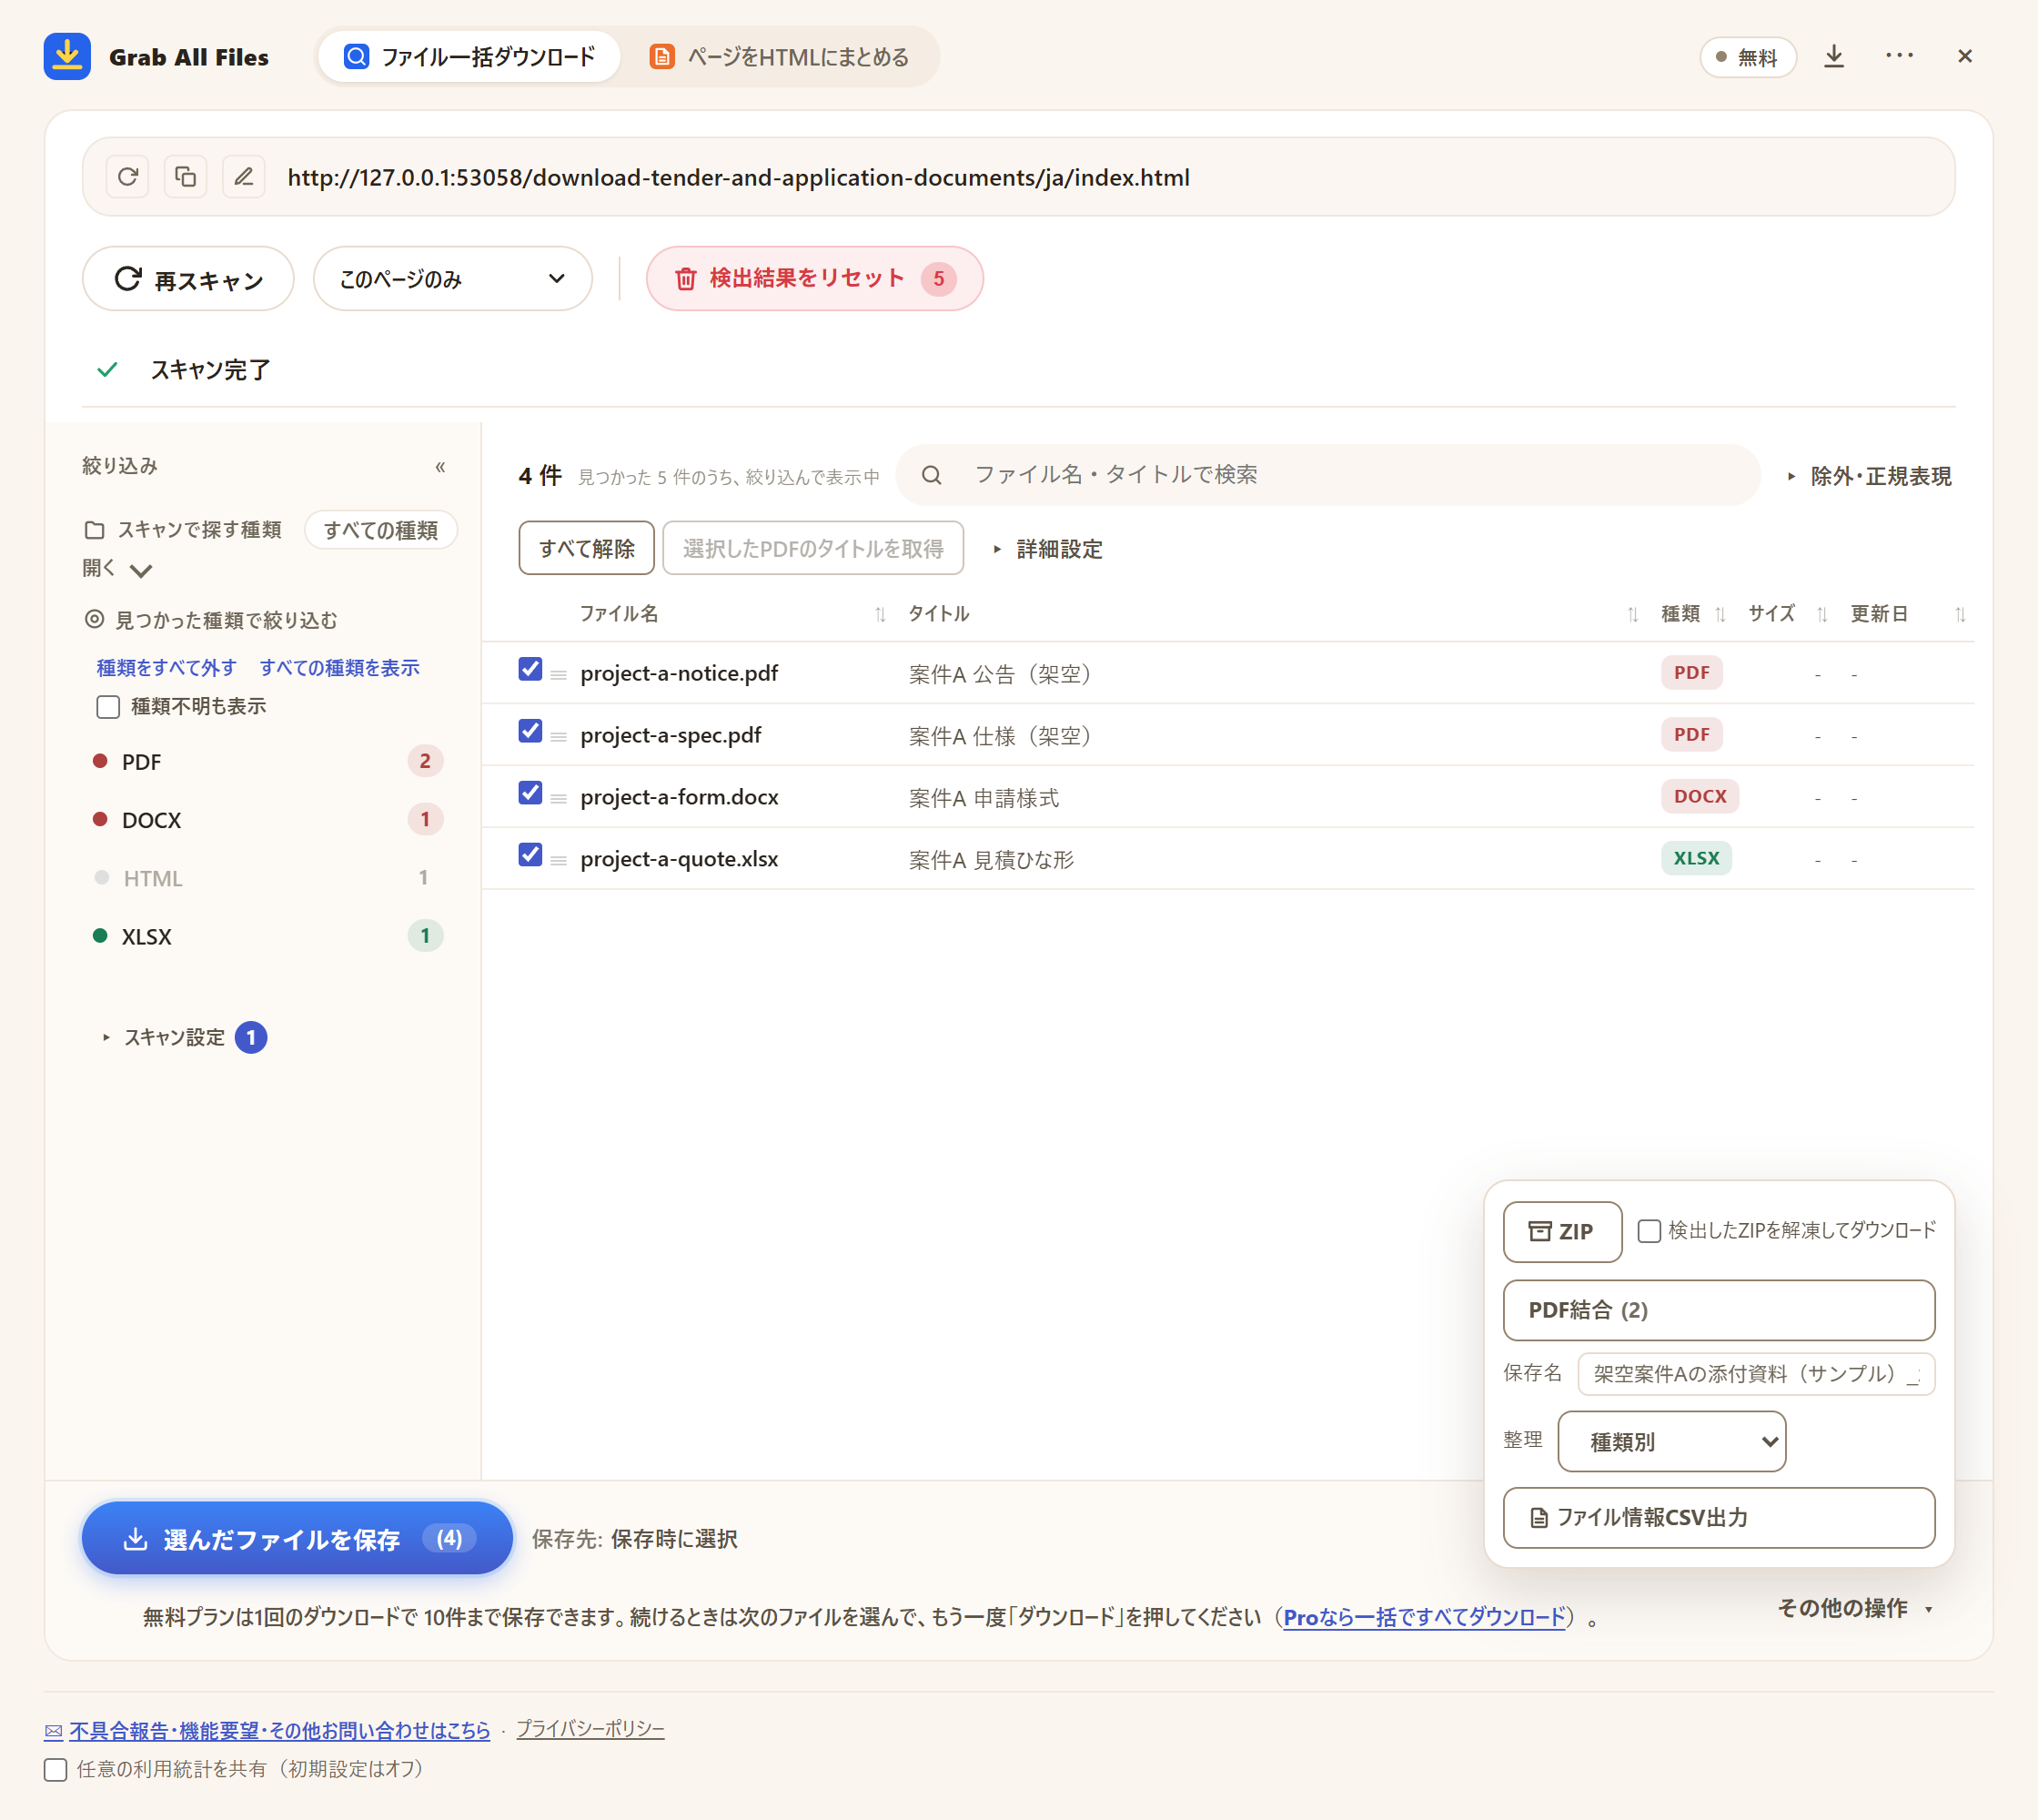Click the search magnifier icon
This screenshot has width=2038, height=1820.
click(x=931, y=475)
